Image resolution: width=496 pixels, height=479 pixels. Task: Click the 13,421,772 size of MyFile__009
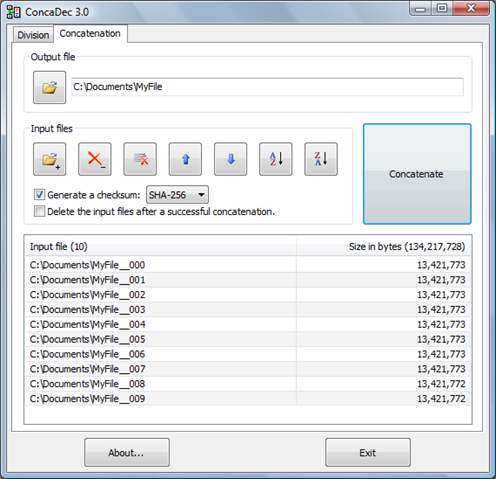(441, 399)
